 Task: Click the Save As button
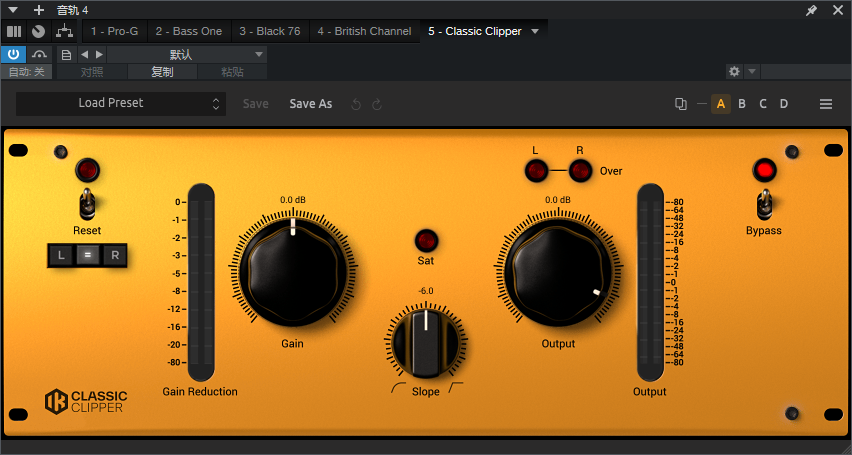[310, 104]
